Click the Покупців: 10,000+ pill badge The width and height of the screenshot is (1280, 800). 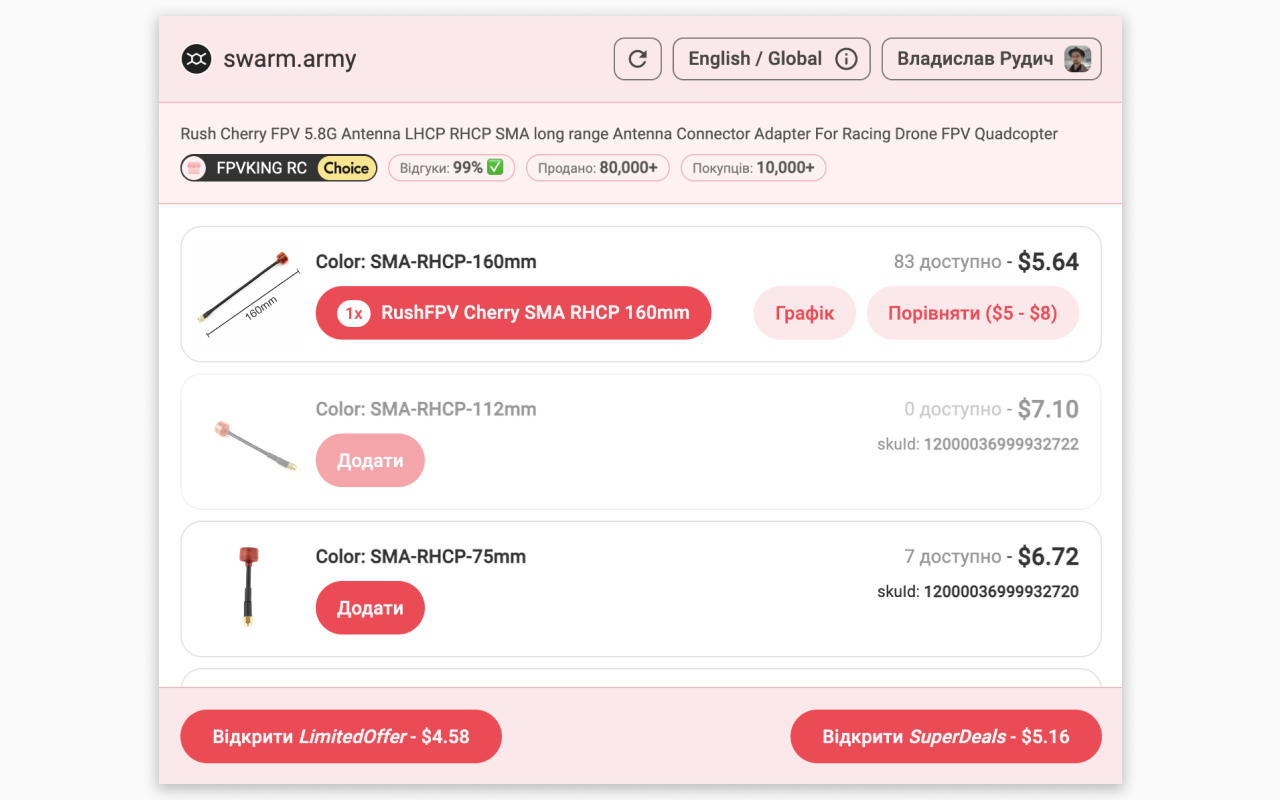(x=753, y=167)
